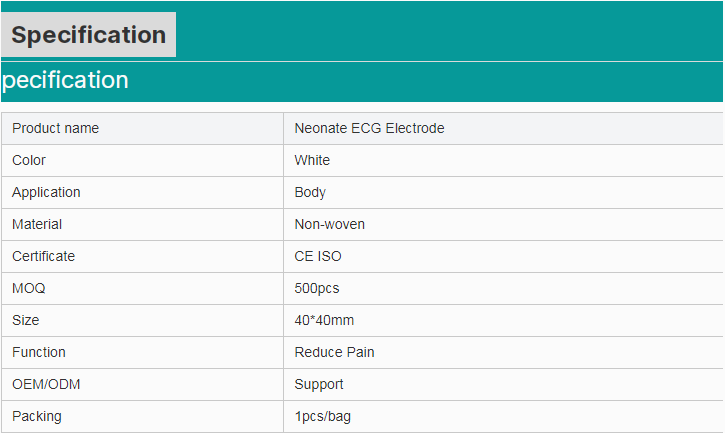Image resolution: width=725 pixels, height=433 pixels.
Task: Select the Neonate ECG Electrode value
Action: click(x=369, y=128)
